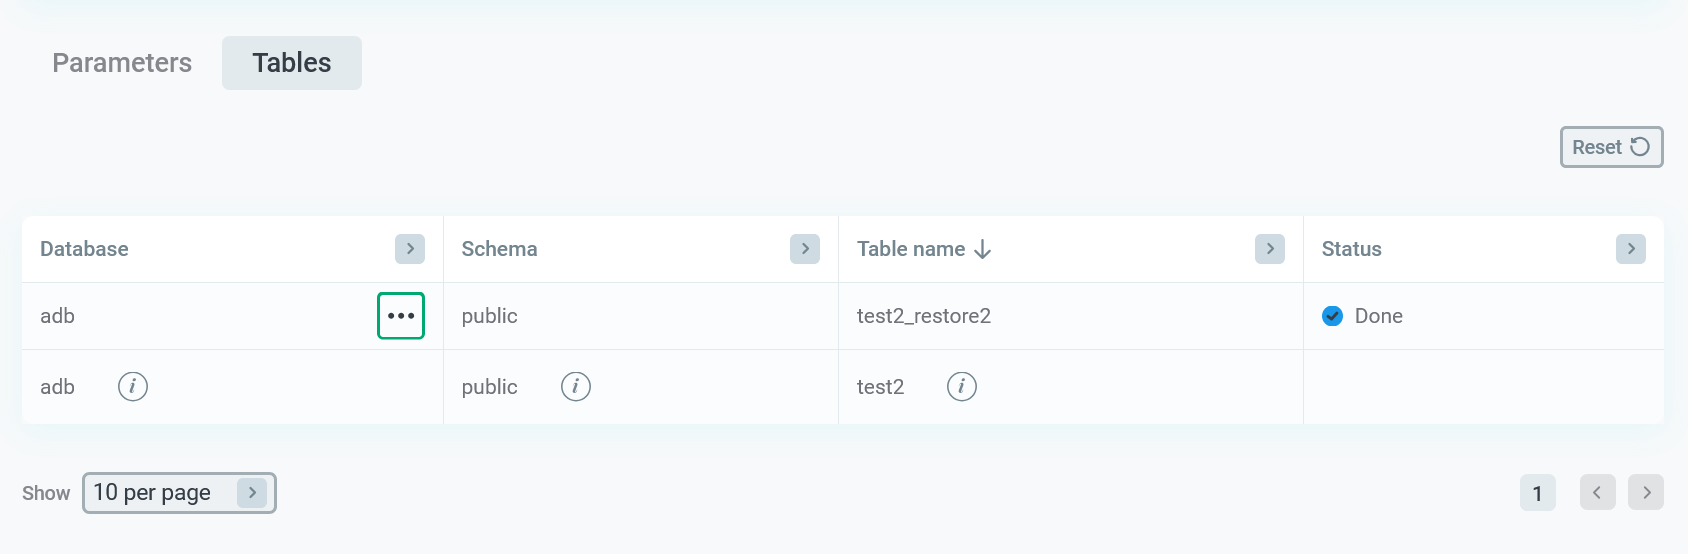This screenshot has width=1688, height=554.
Task: Select the Tables tab
Action: [x=292, y=63]
